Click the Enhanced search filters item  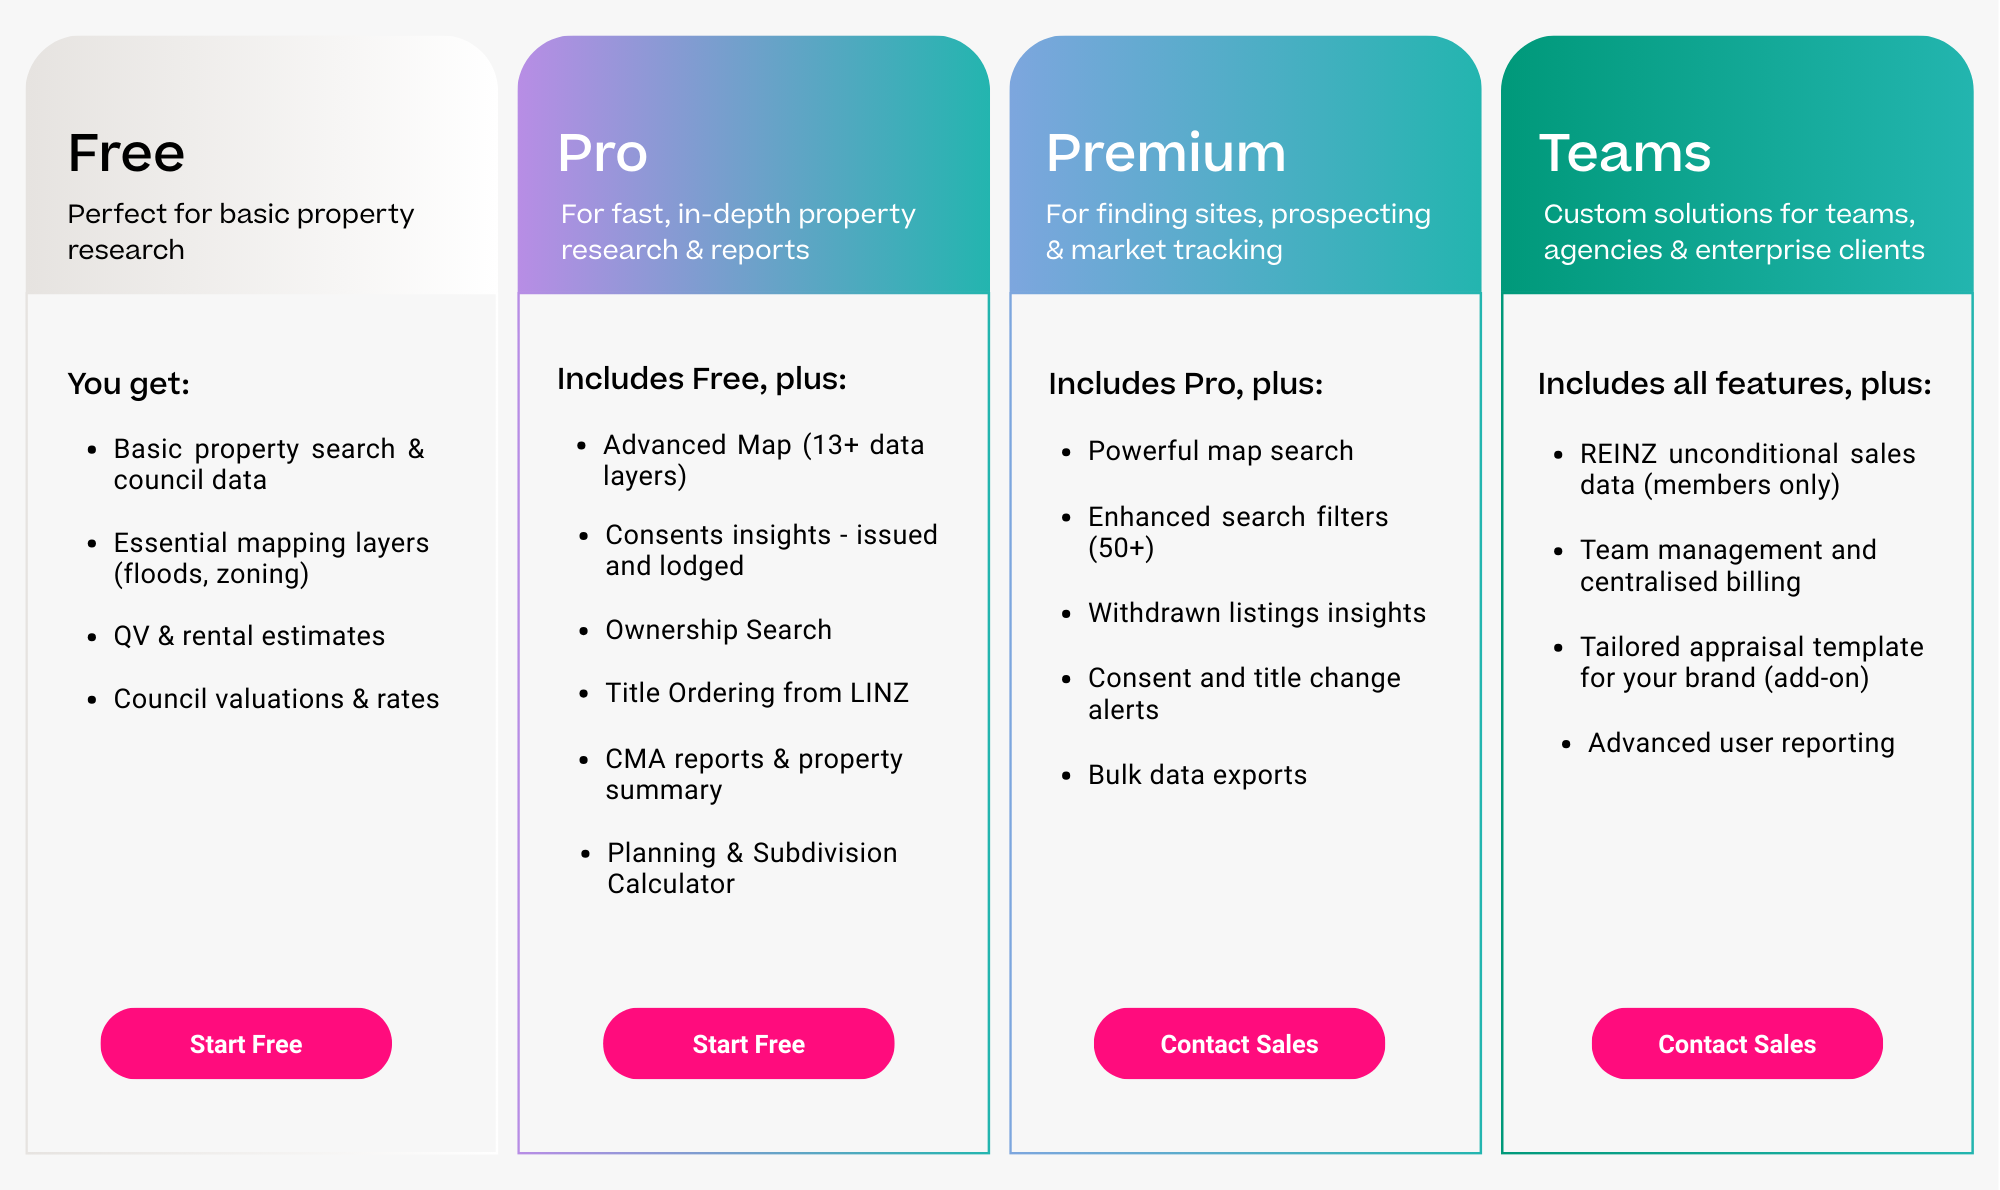click(x=1238, y=532)
